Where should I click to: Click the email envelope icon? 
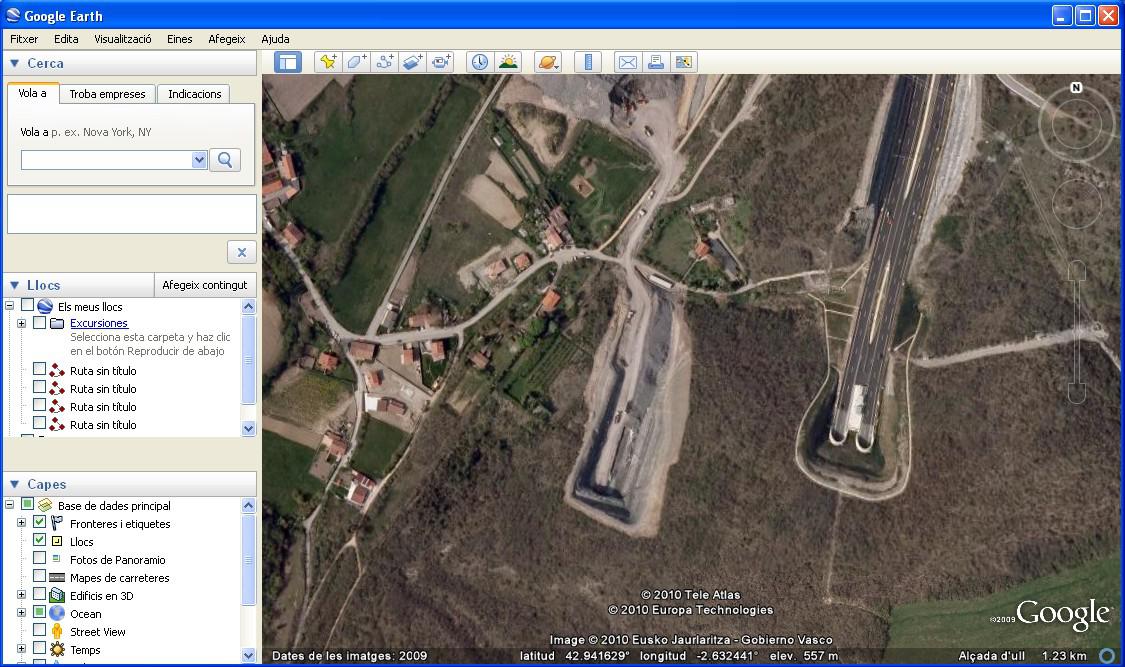point(627,62)
